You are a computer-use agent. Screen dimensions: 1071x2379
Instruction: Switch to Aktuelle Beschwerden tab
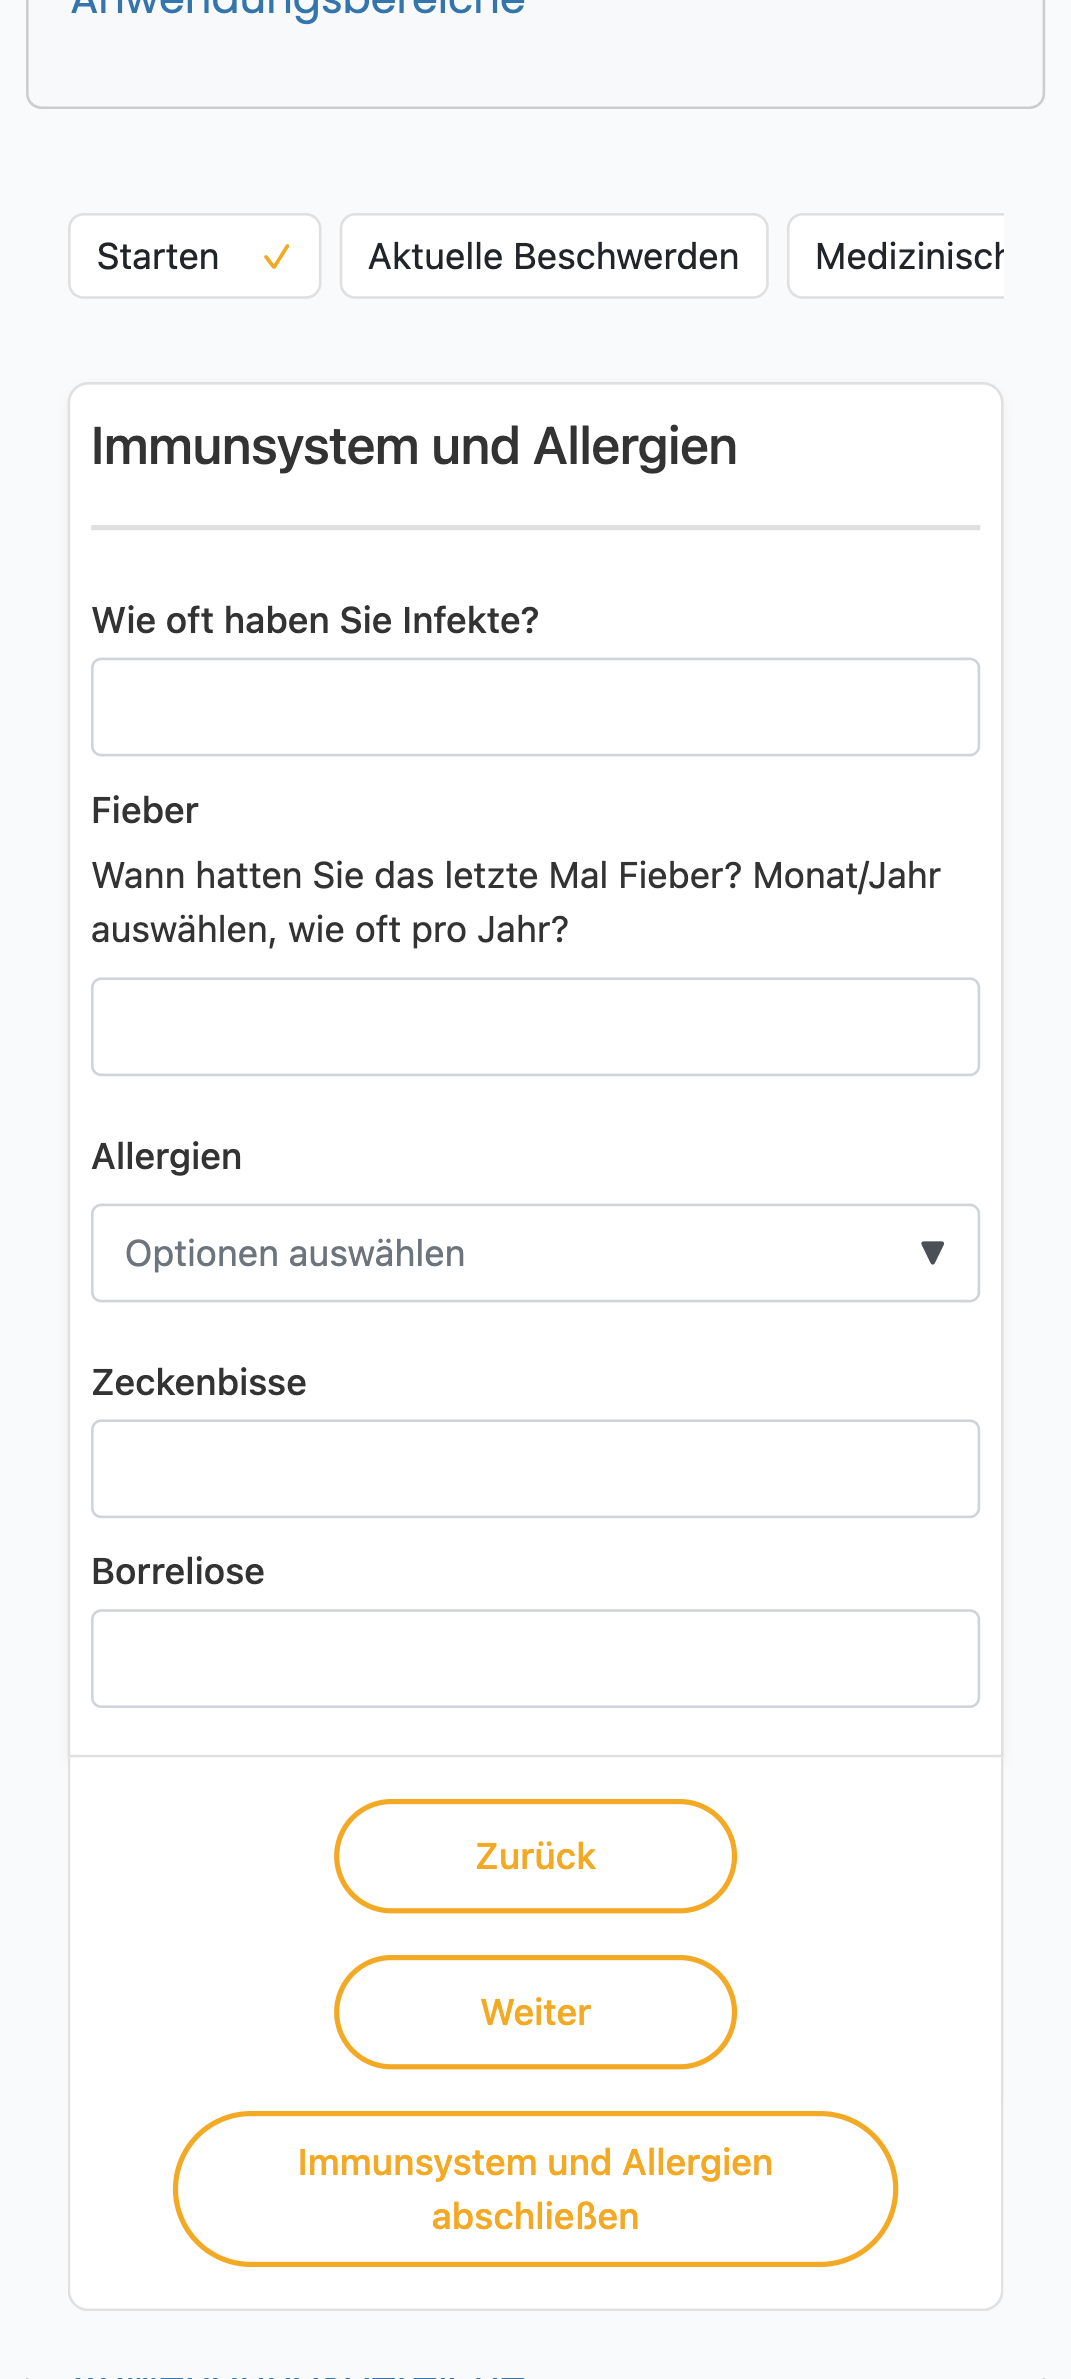(554, 256)
